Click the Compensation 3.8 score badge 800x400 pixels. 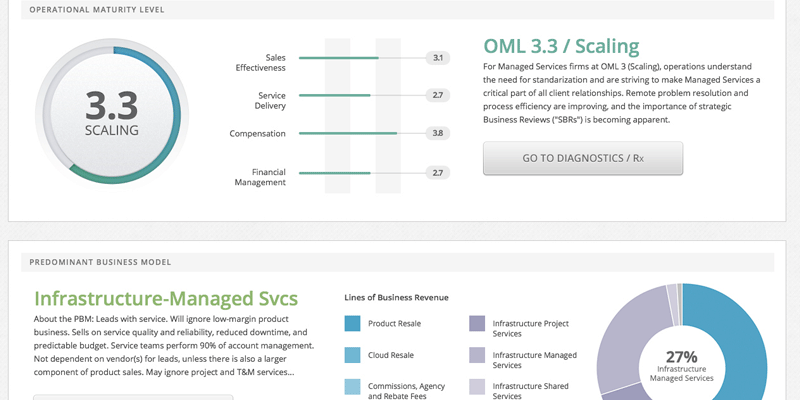click(437, 133)
